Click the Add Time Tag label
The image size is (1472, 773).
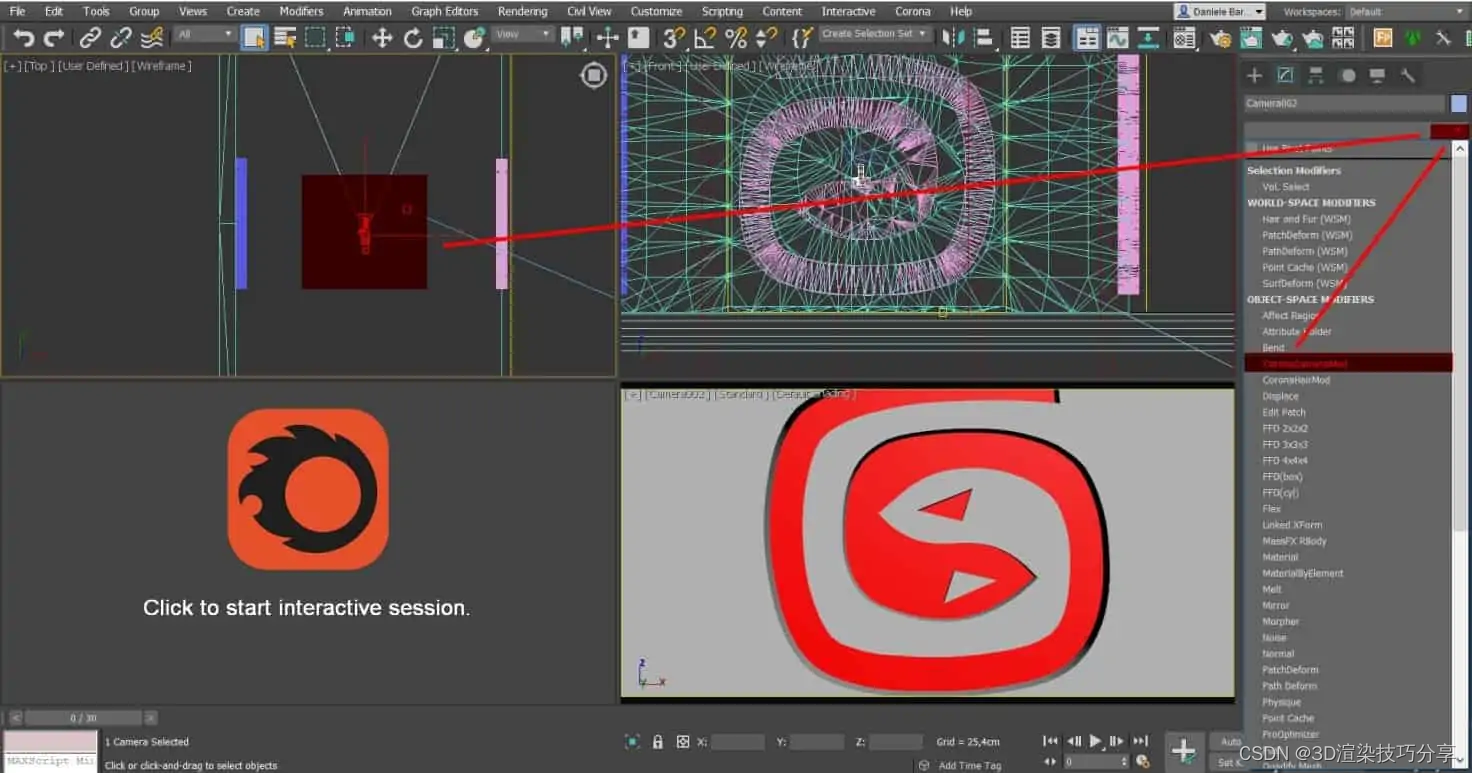tap(969, 765)
